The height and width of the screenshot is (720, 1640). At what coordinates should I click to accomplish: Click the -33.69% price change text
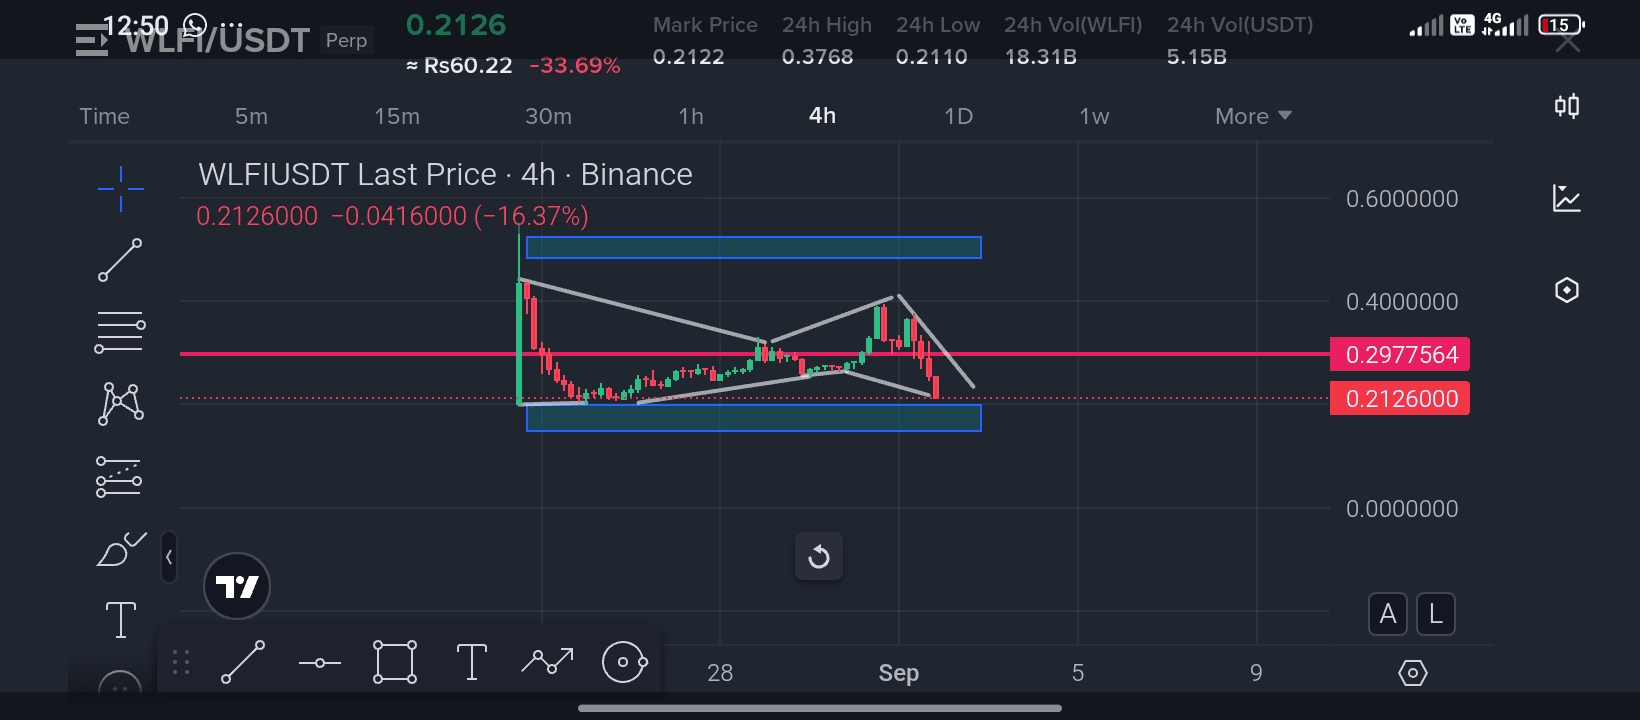pyautogui.click(x=575, y=66)
